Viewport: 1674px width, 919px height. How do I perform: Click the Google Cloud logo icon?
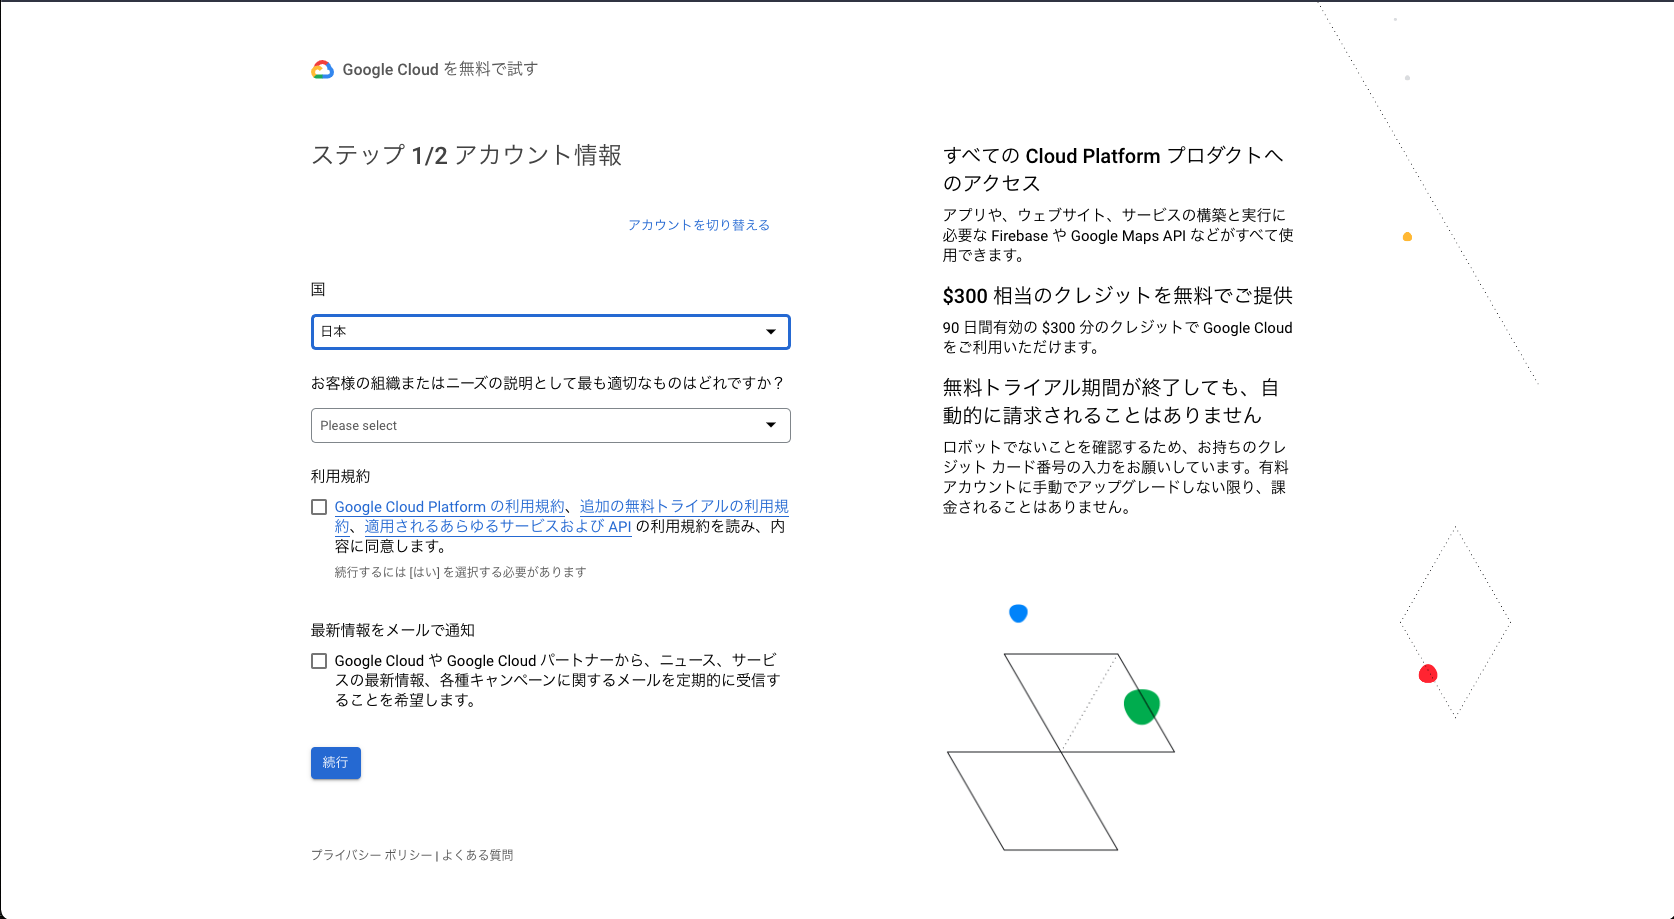322,69
